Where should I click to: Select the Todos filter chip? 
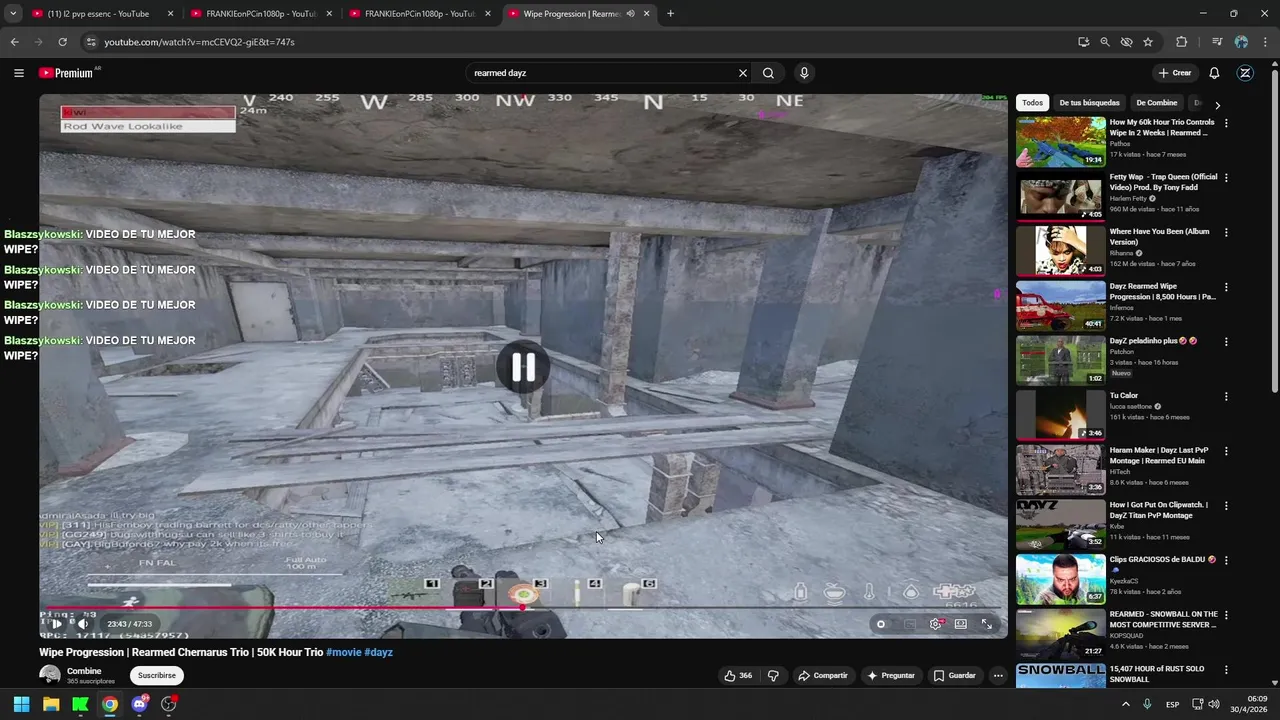[x=1032, y=103]
